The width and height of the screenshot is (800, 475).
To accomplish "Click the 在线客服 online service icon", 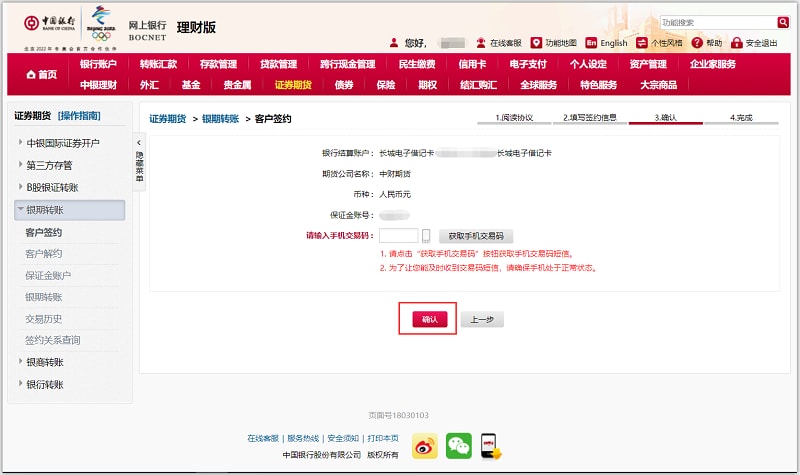I will (x=481, y=43).
